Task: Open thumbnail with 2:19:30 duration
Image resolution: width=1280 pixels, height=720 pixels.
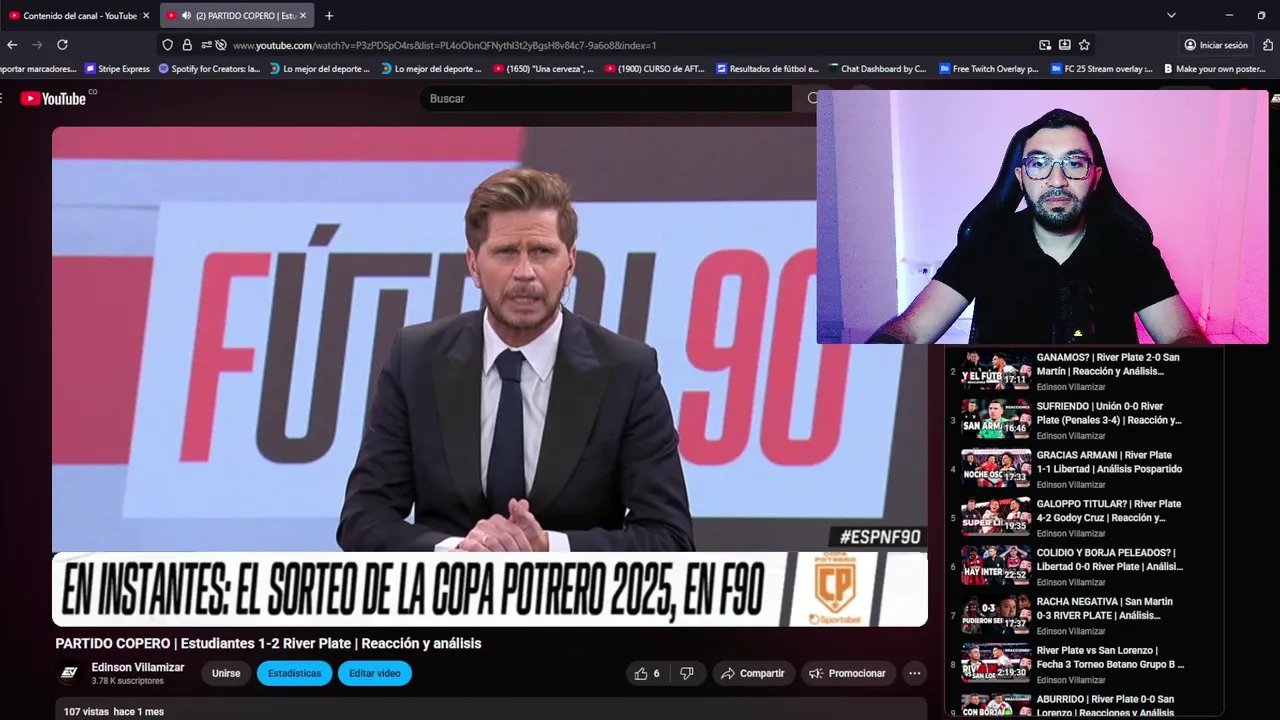Action: [x=996, y=663]
